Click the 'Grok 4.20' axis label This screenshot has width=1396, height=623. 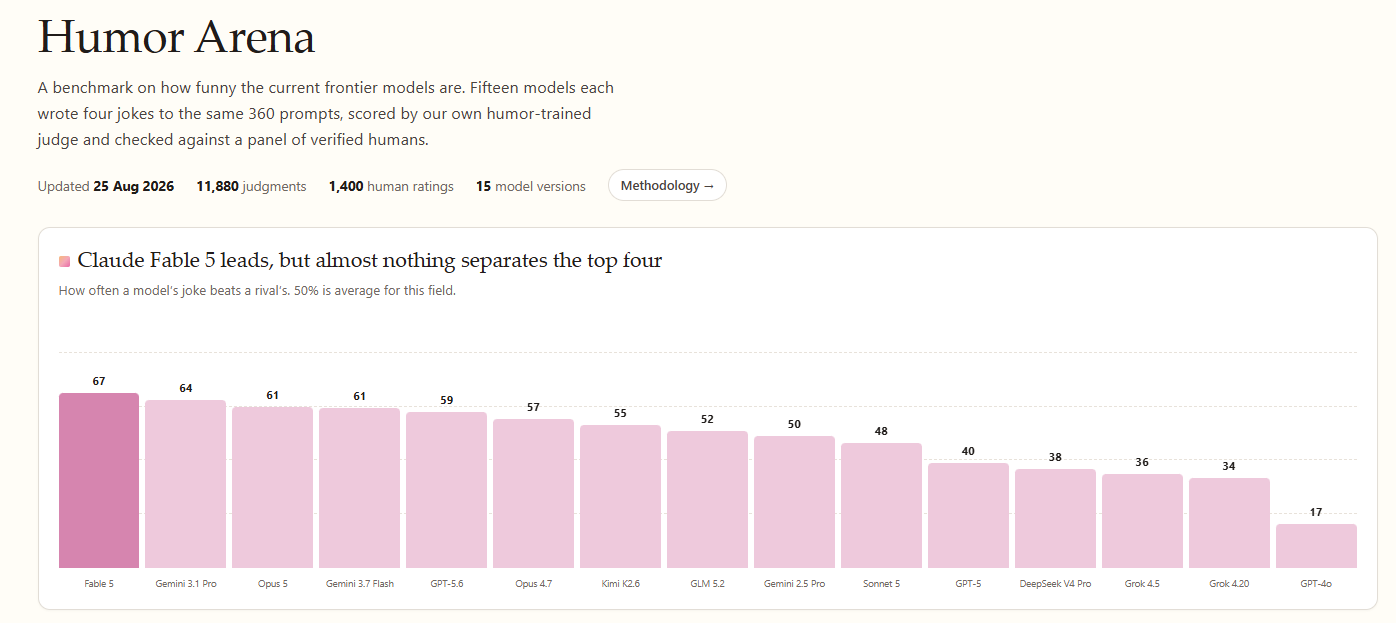[x=1230, y=584]
